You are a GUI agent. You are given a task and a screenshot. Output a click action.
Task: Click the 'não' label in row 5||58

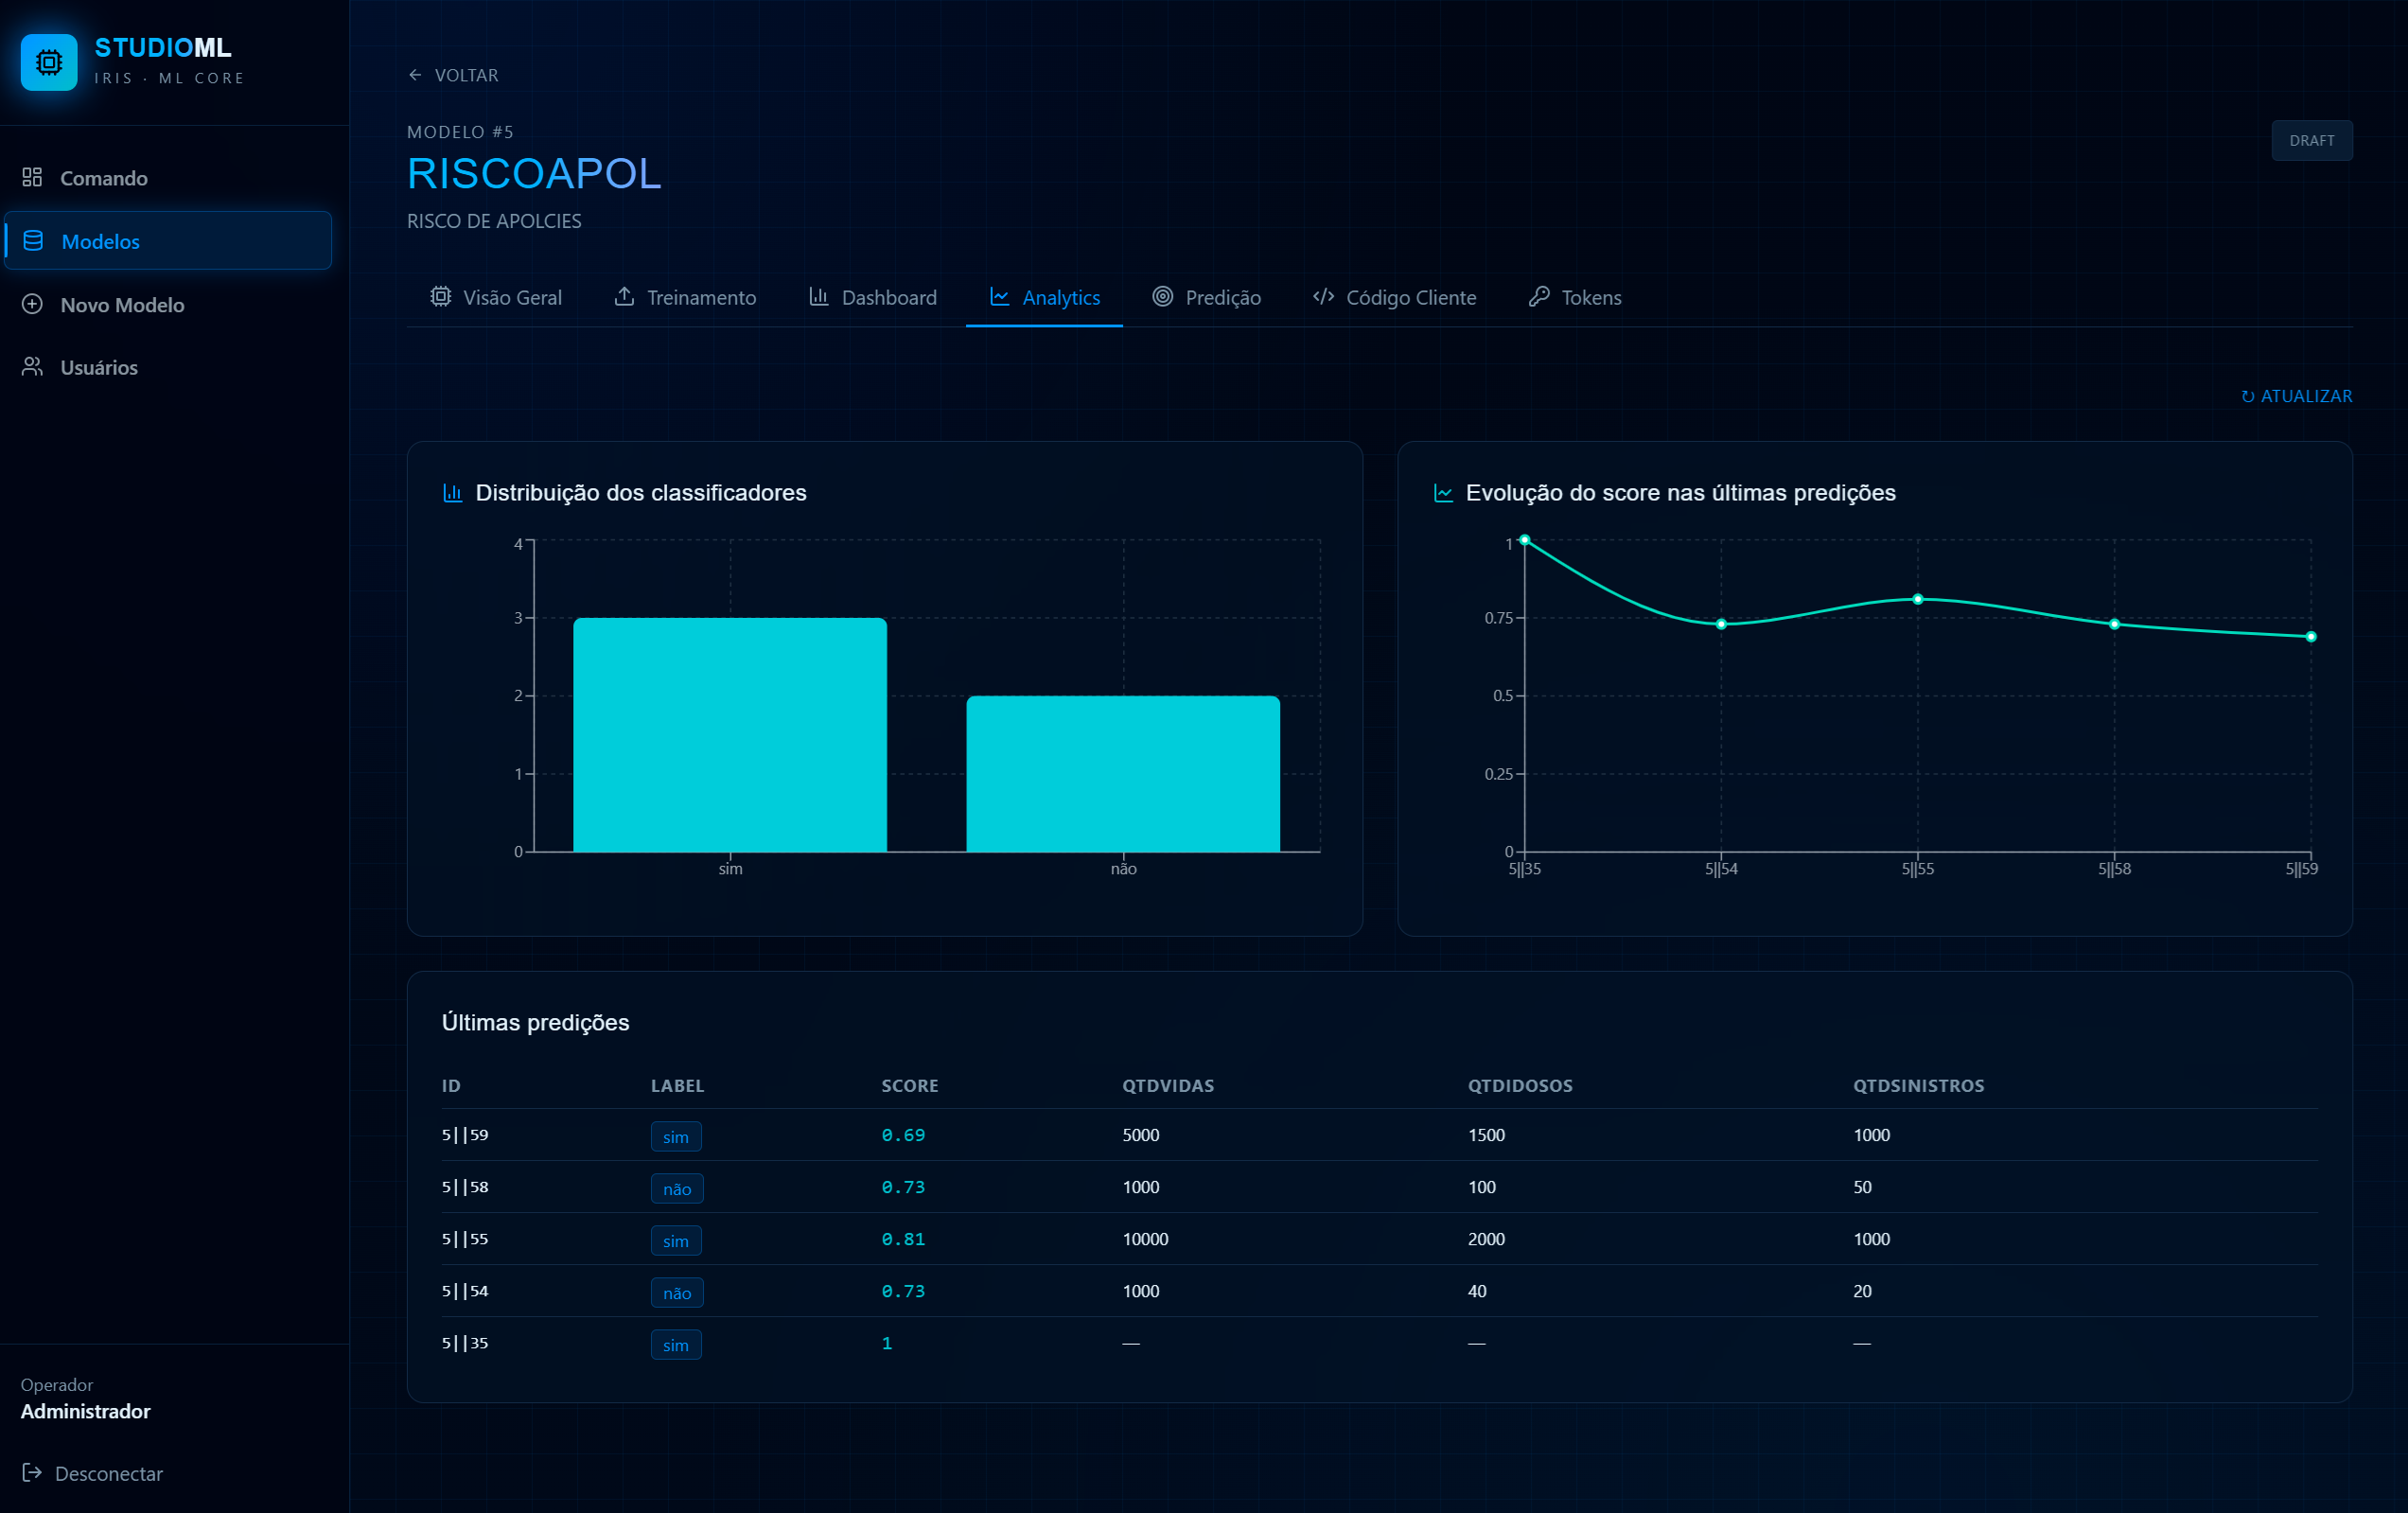pyautogui.click(x=677, y=1189)
